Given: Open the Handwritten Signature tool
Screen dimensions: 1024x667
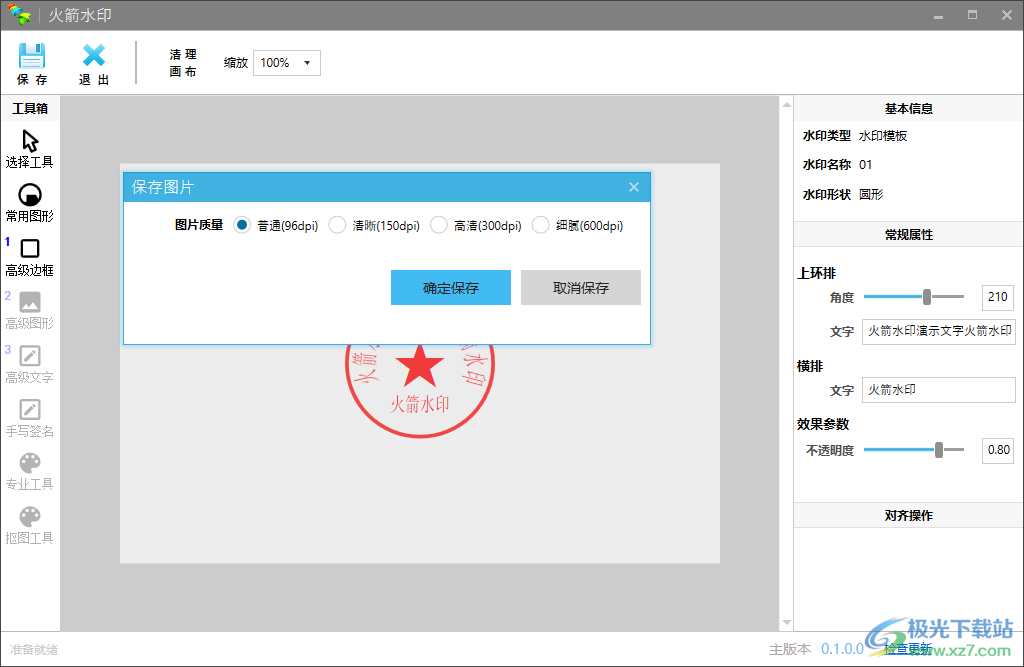Looking at the screenshot, I should pyautogui.click(x=30, y=410).
